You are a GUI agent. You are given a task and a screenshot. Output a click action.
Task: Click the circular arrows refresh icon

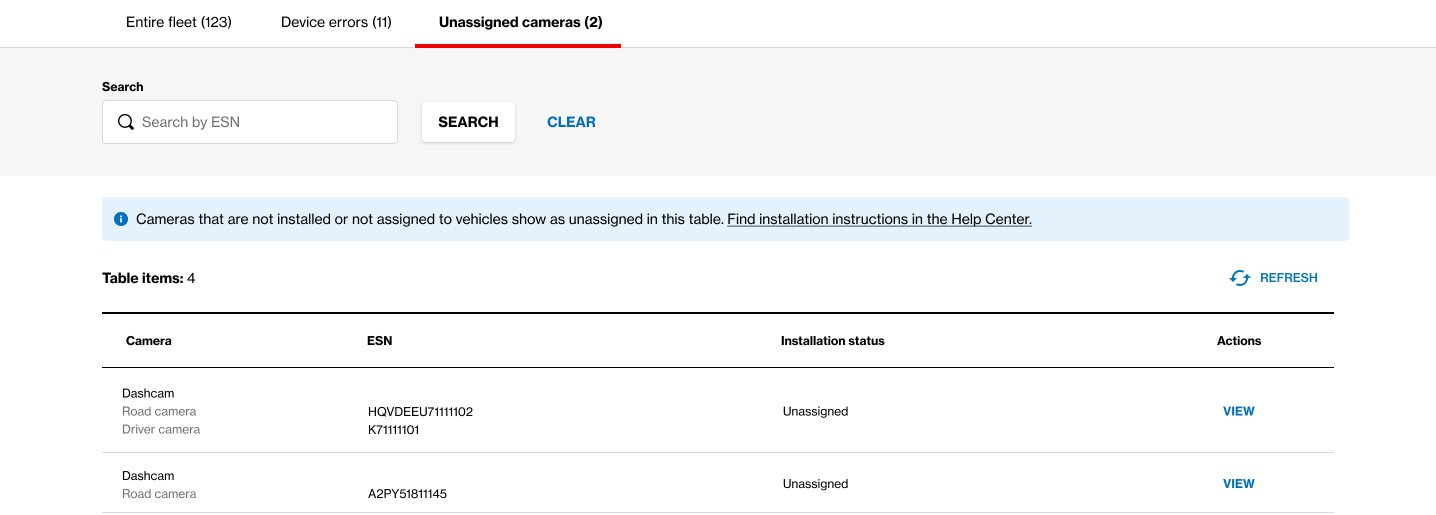point(1240,278)
